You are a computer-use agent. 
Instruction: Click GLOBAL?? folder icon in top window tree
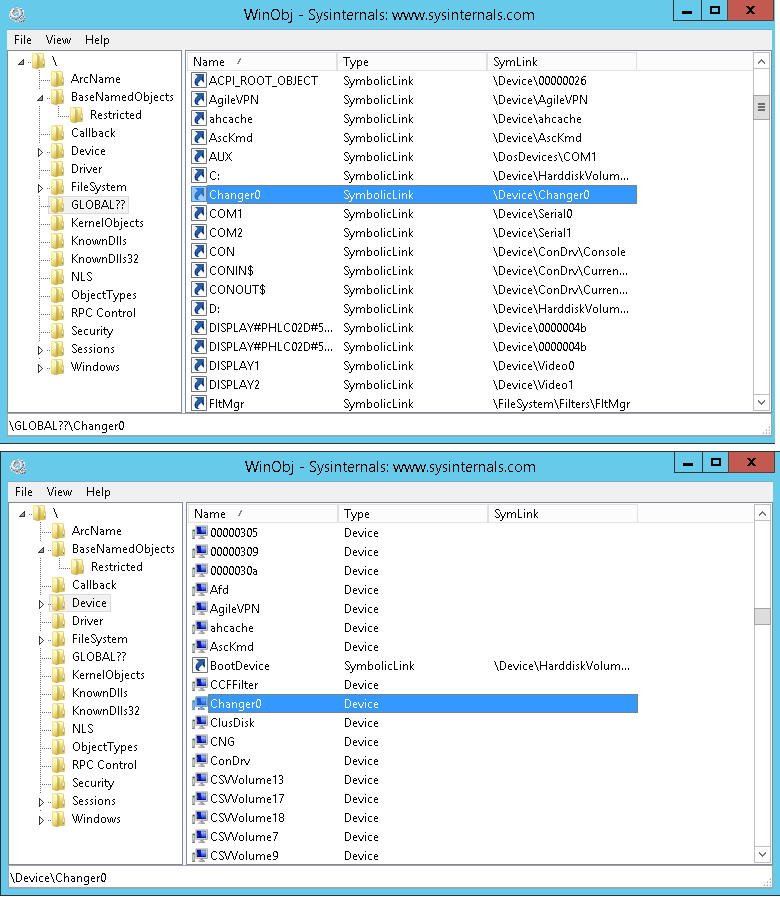57,205
